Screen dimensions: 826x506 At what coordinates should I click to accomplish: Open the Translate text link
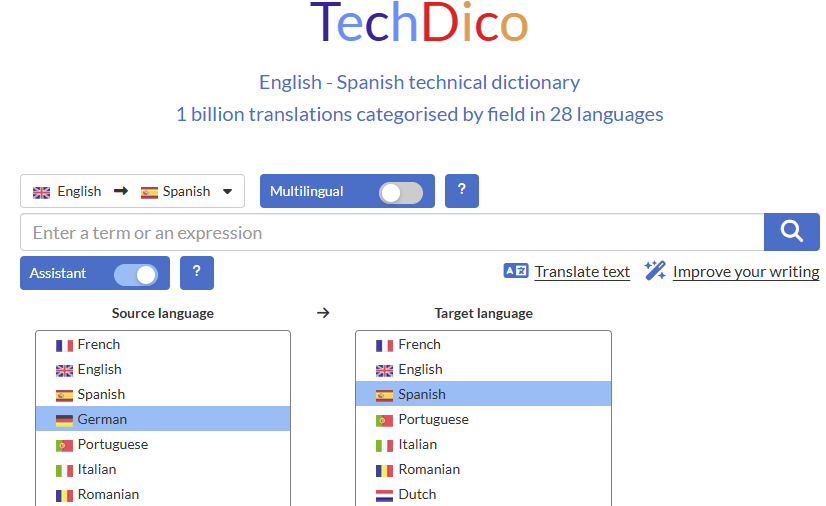coord(582,272)
